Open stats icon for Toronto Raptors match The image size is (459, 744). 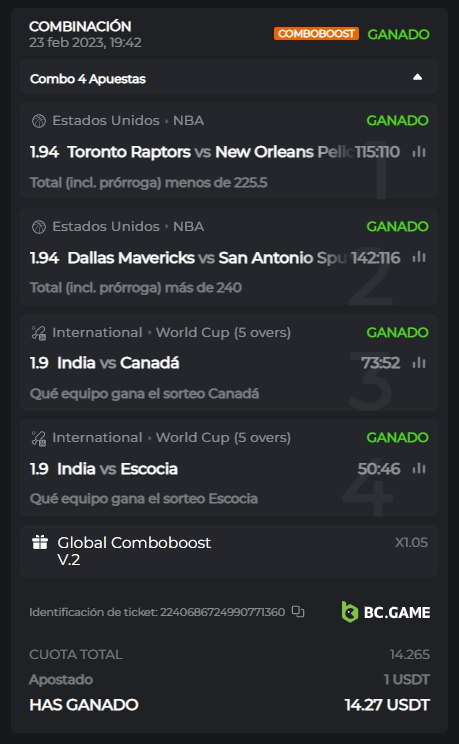click(419, 152)
